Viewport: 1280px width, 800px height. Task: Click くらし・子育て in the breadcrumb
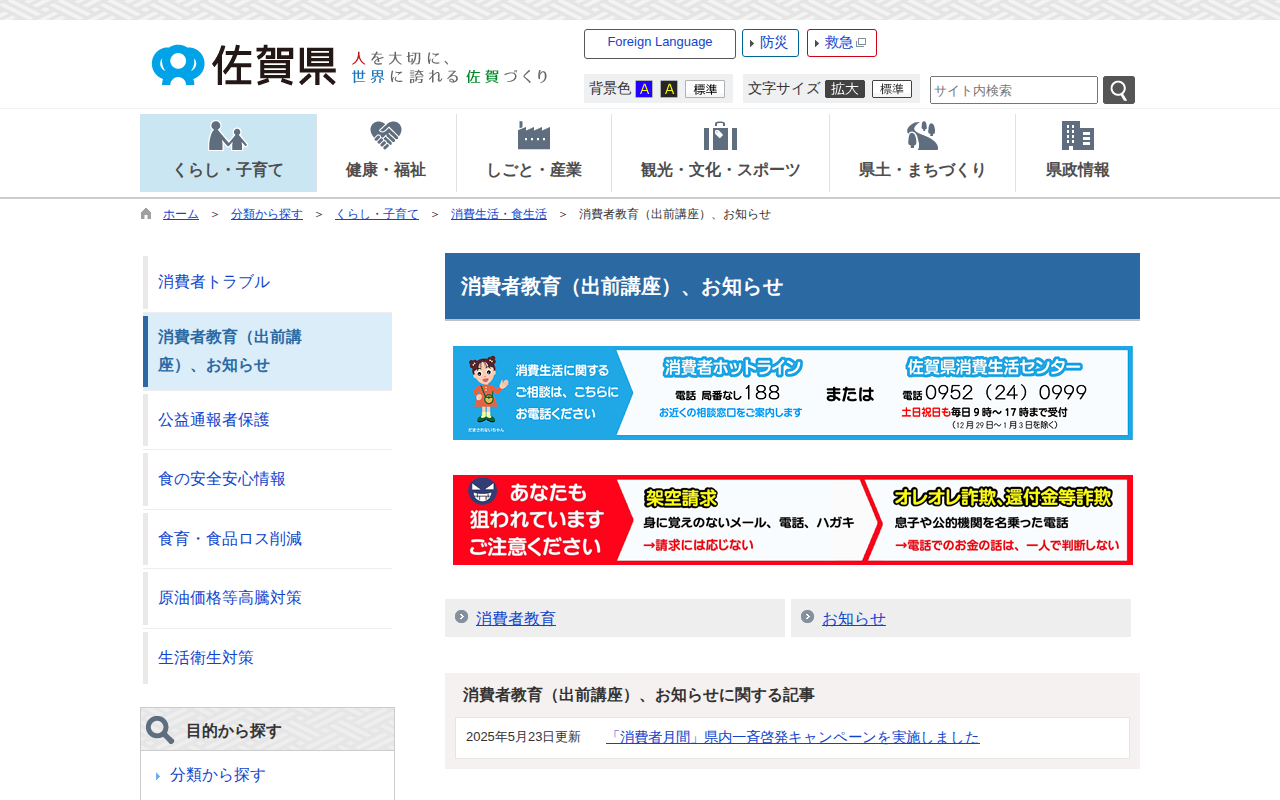(x=377, y=214)
